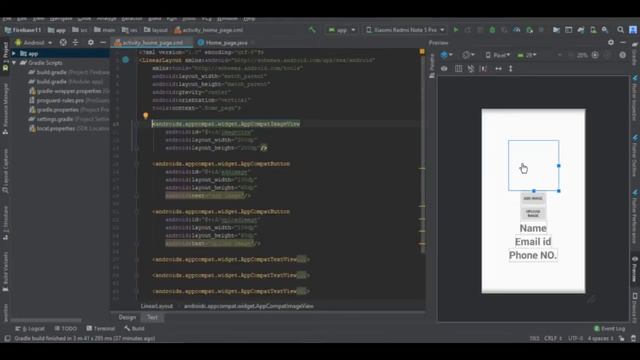Hide the Project panel with the minus icon
The height and width of the screenshot is (360, 640).
point(103,42)
